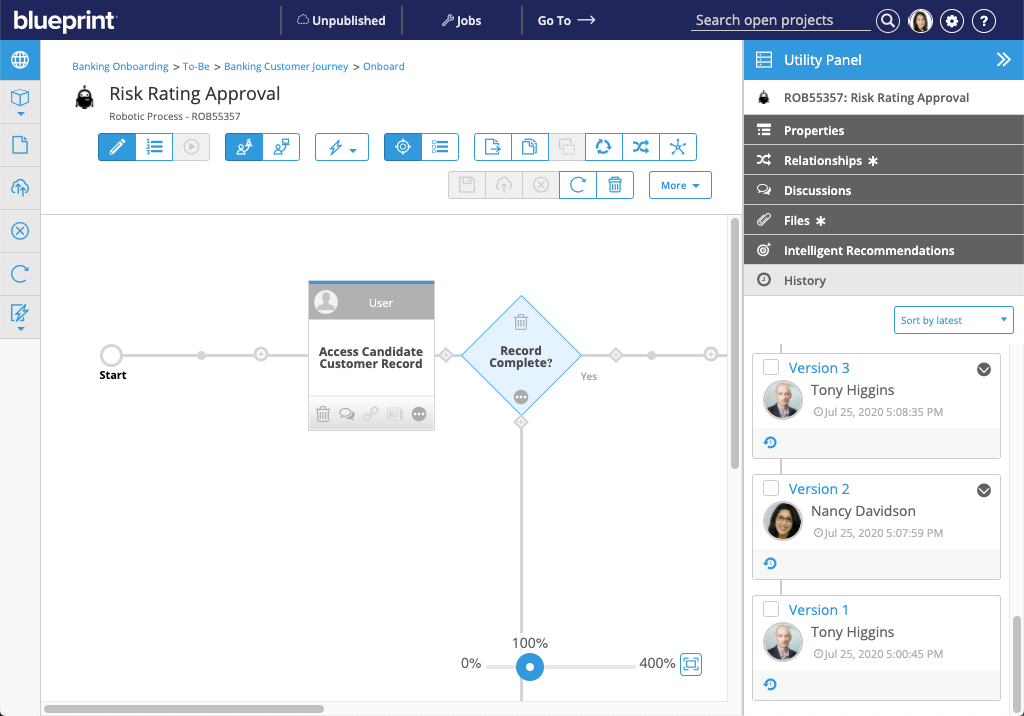Open settings gear icon in header

click(x=952, y=21)
